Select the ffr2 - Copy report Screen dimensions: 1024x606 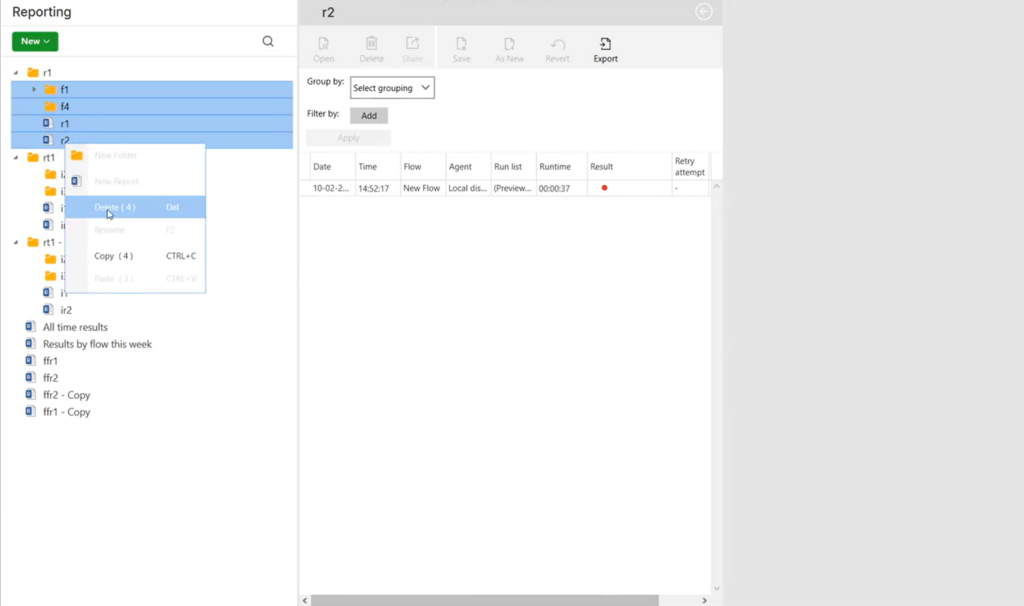[x=66, y=395]
